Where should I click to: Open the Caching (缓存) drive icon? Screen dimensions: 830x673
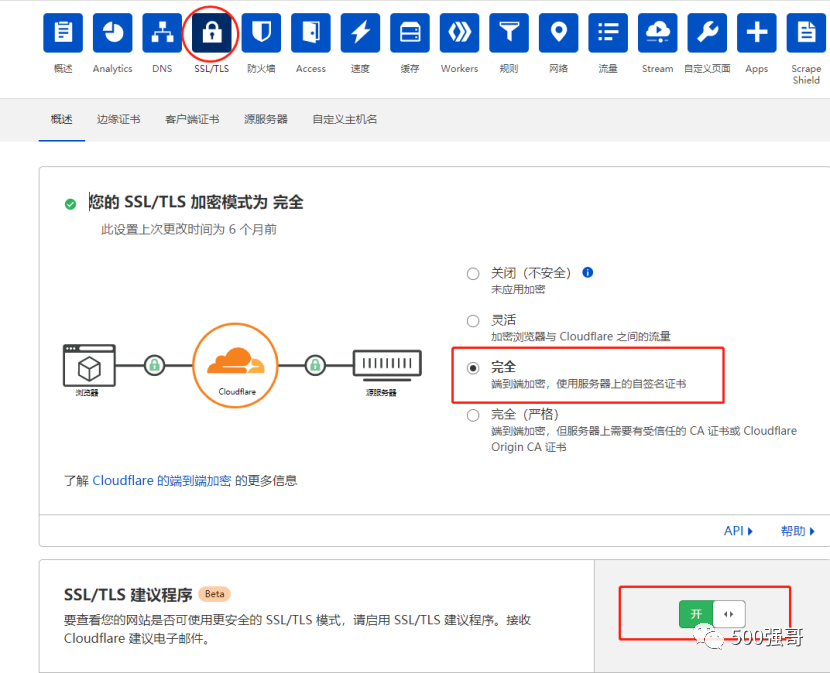pos(410,33)
